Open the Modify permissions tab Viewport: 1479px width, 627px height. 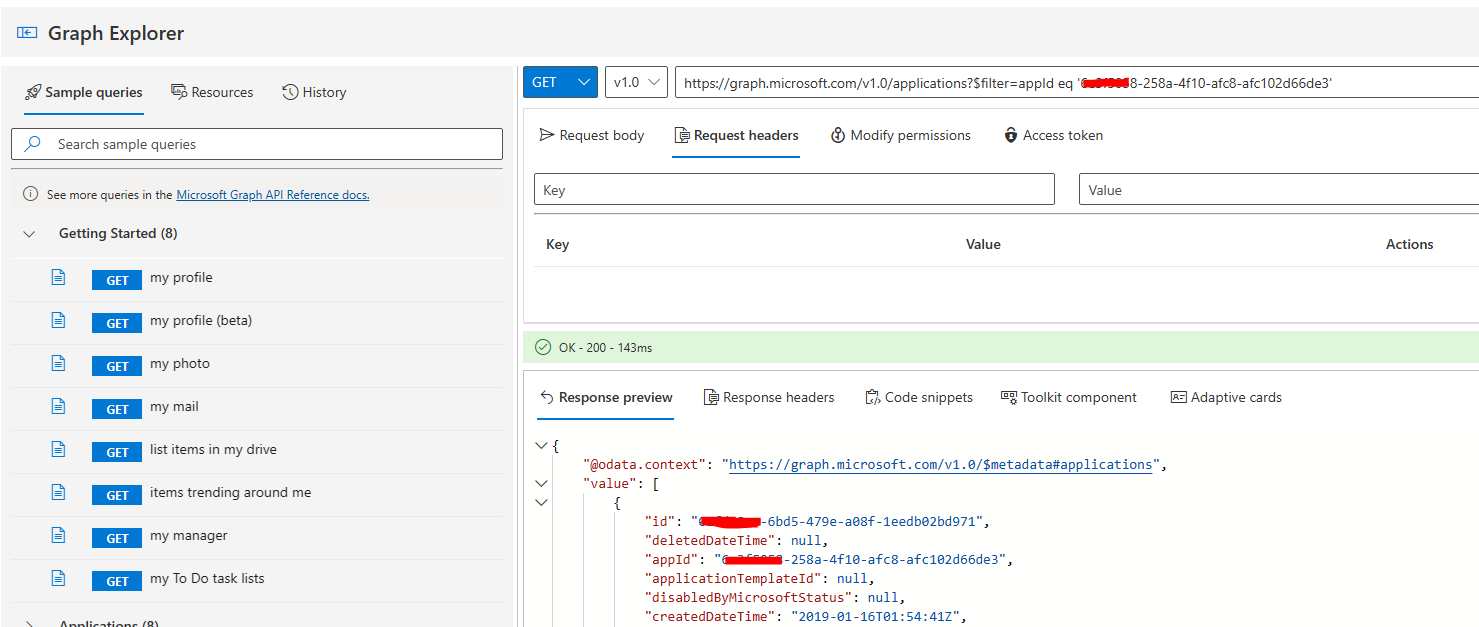click(x=901, y=135)
